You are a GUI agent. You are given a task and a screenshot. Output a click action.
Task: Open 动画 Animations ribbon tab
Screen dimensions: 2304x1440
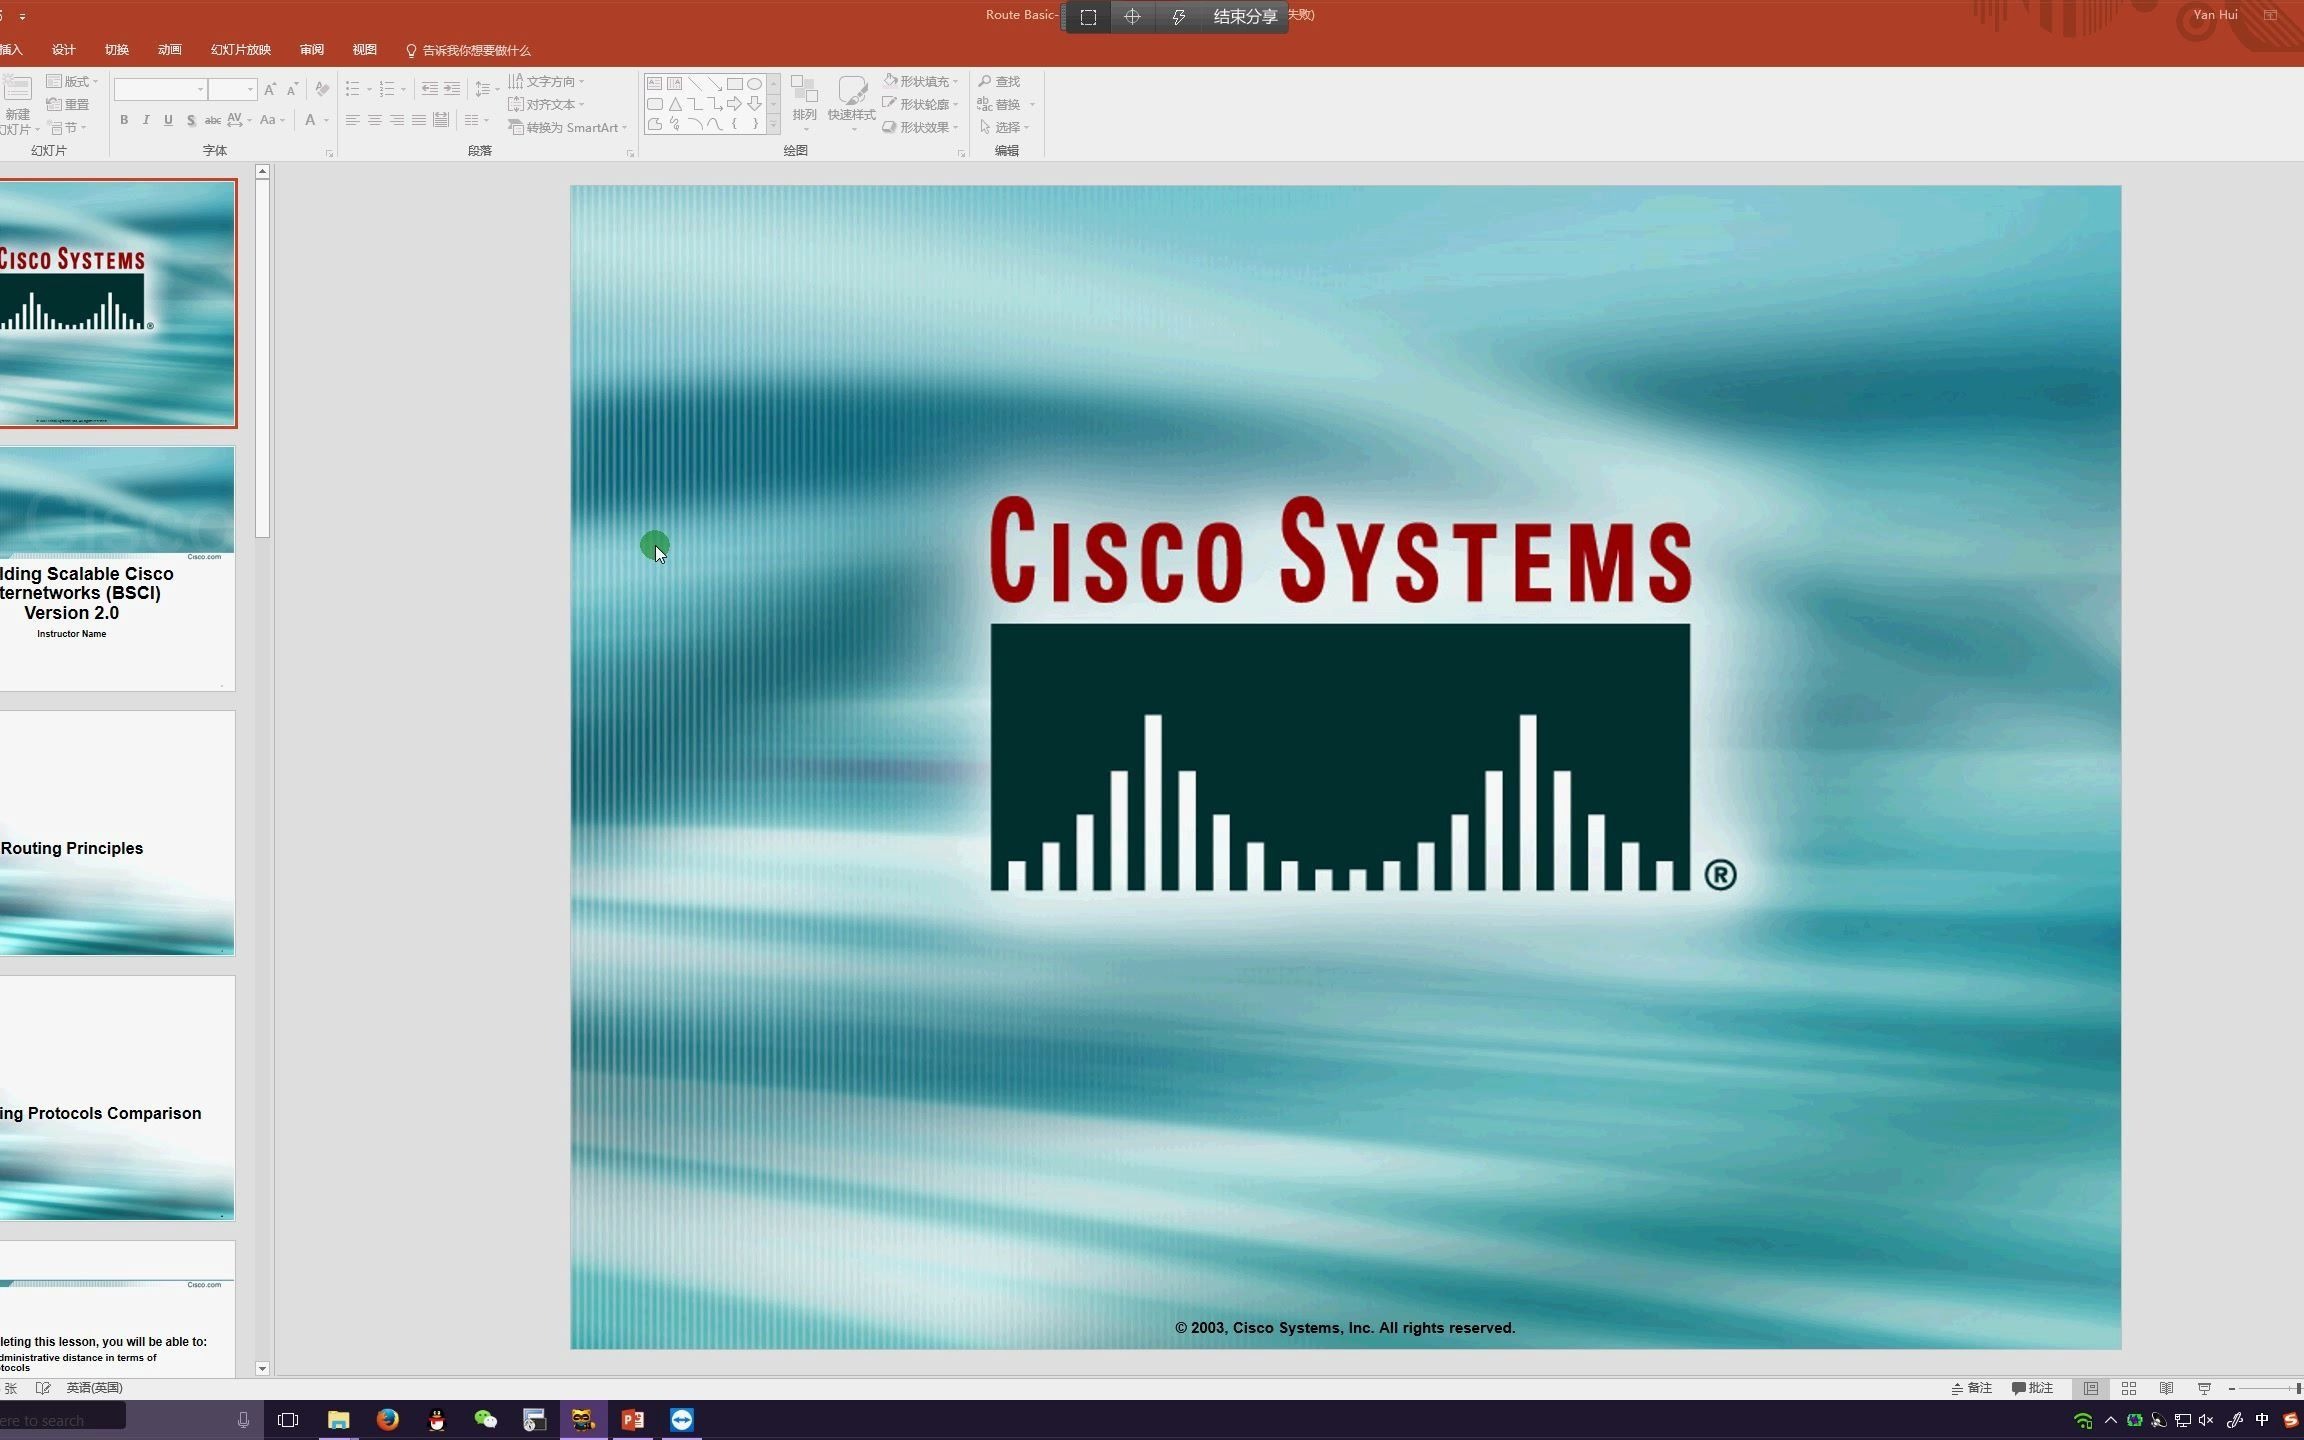point(170,50)
